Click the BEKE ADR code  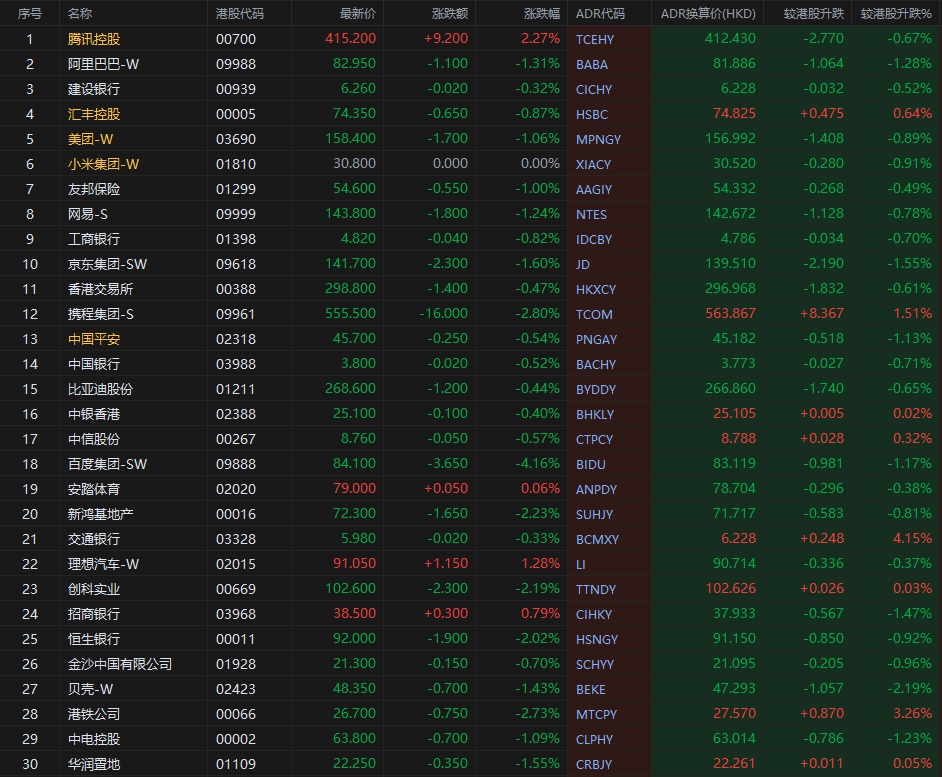[591, 690]
